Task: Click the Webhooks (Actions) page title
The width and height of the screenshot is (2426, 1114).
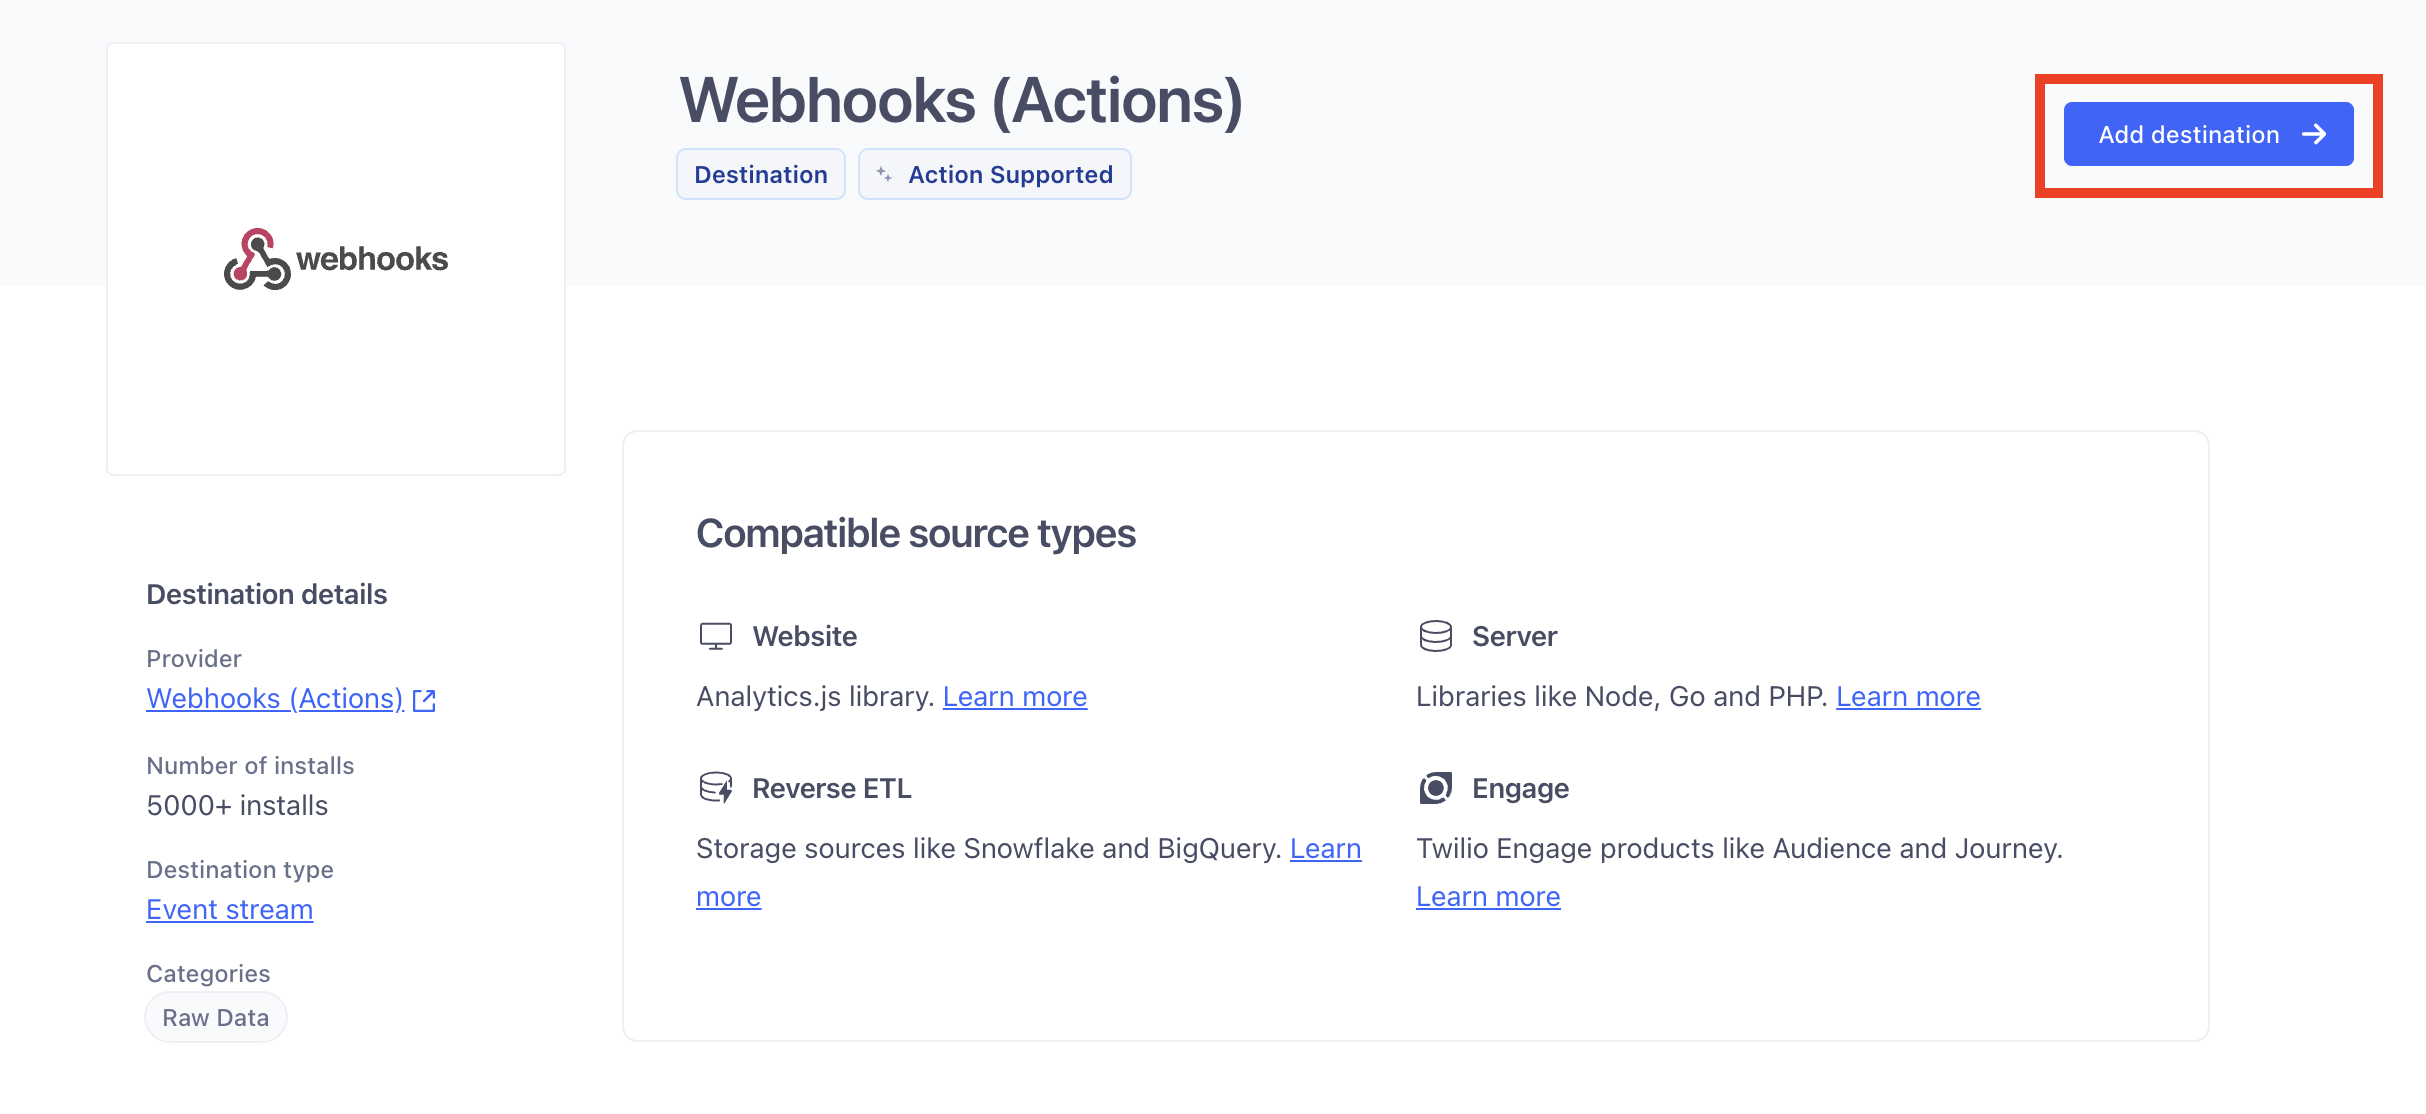Action: 961,101
